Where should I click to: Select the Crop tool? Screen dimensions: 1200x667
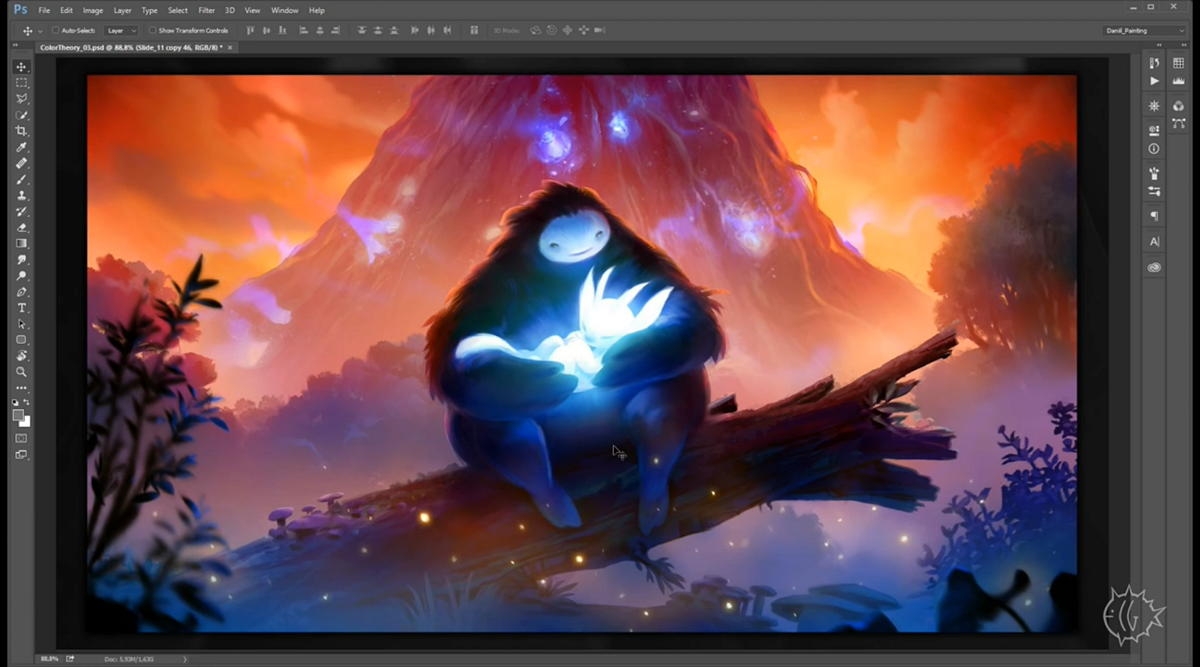tap(21, 131)
